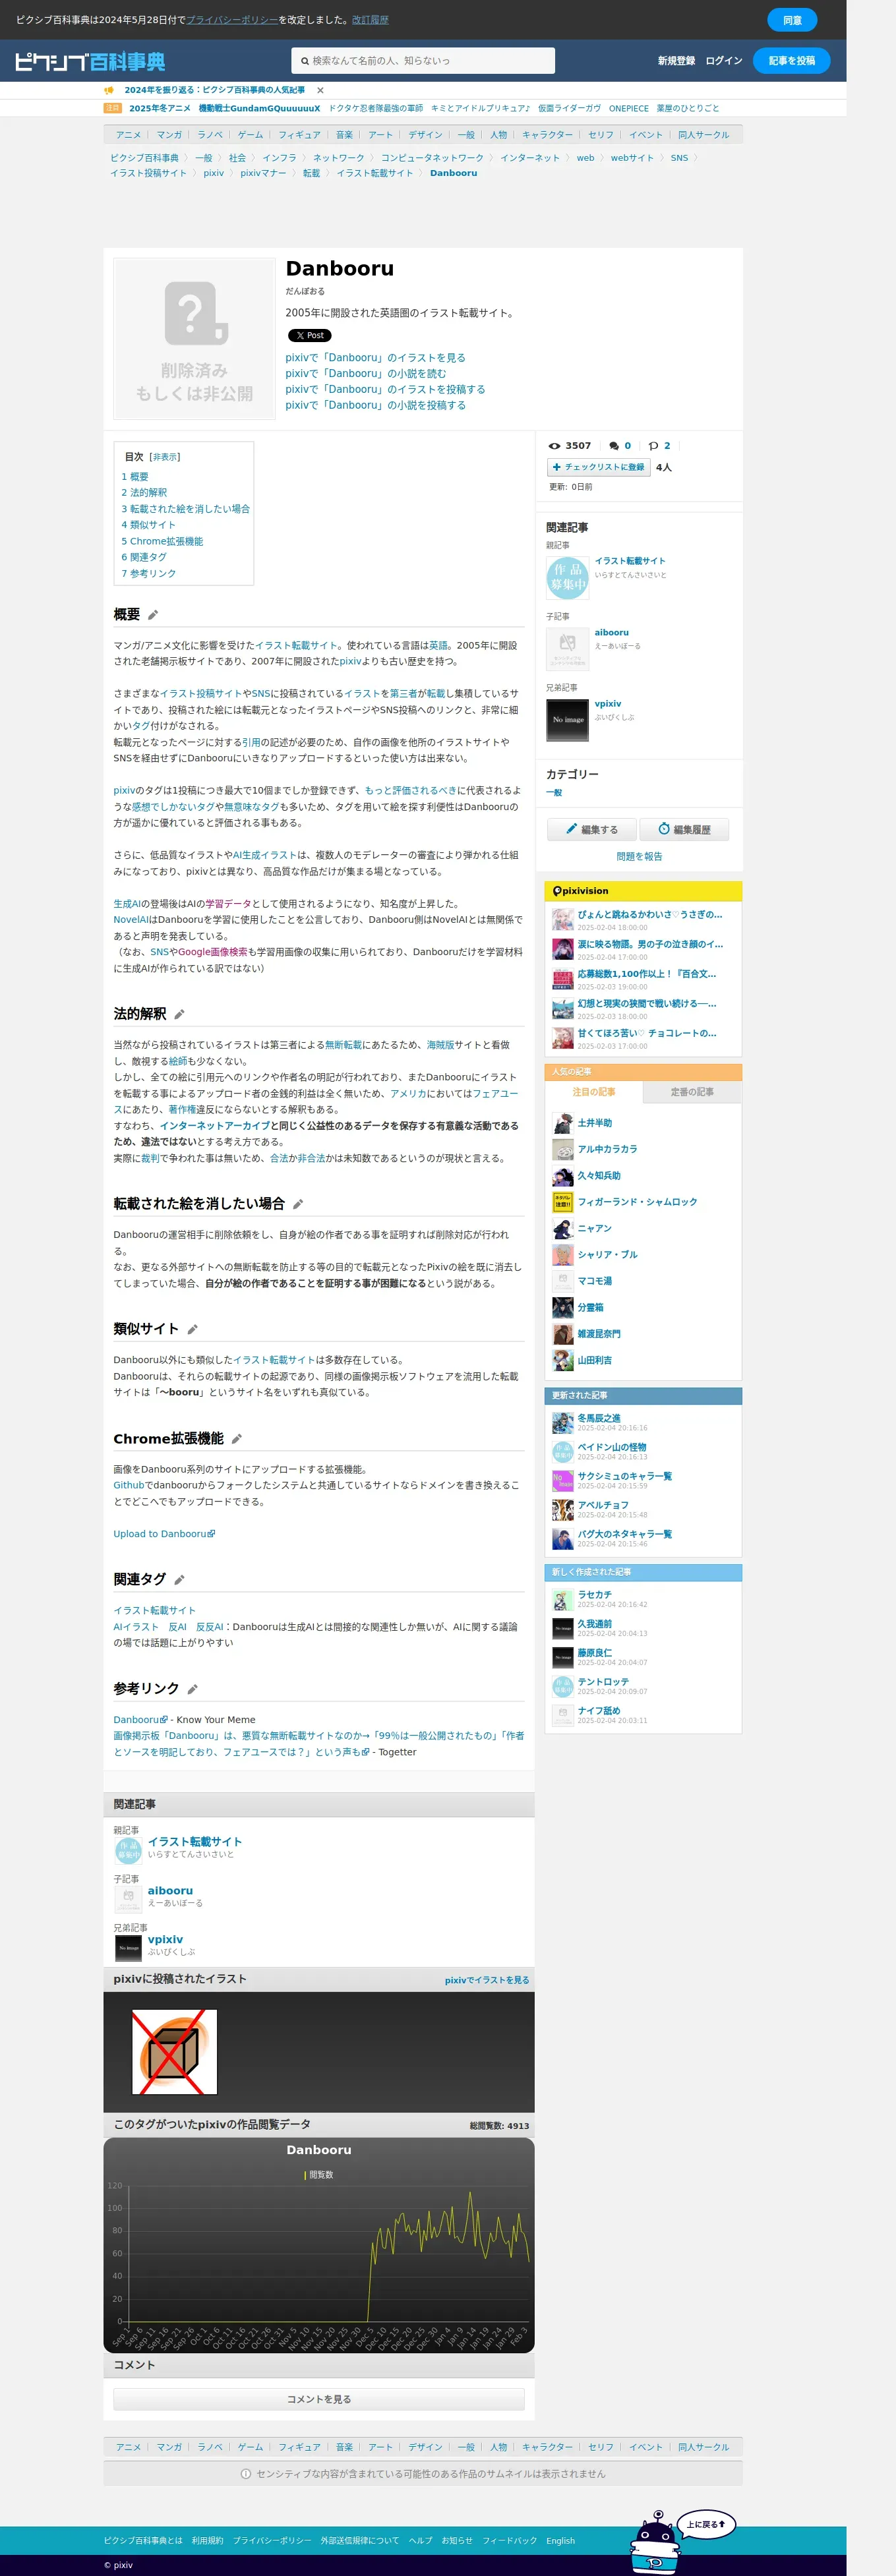Open the 同人サークル category in top nav

[703, 135]
